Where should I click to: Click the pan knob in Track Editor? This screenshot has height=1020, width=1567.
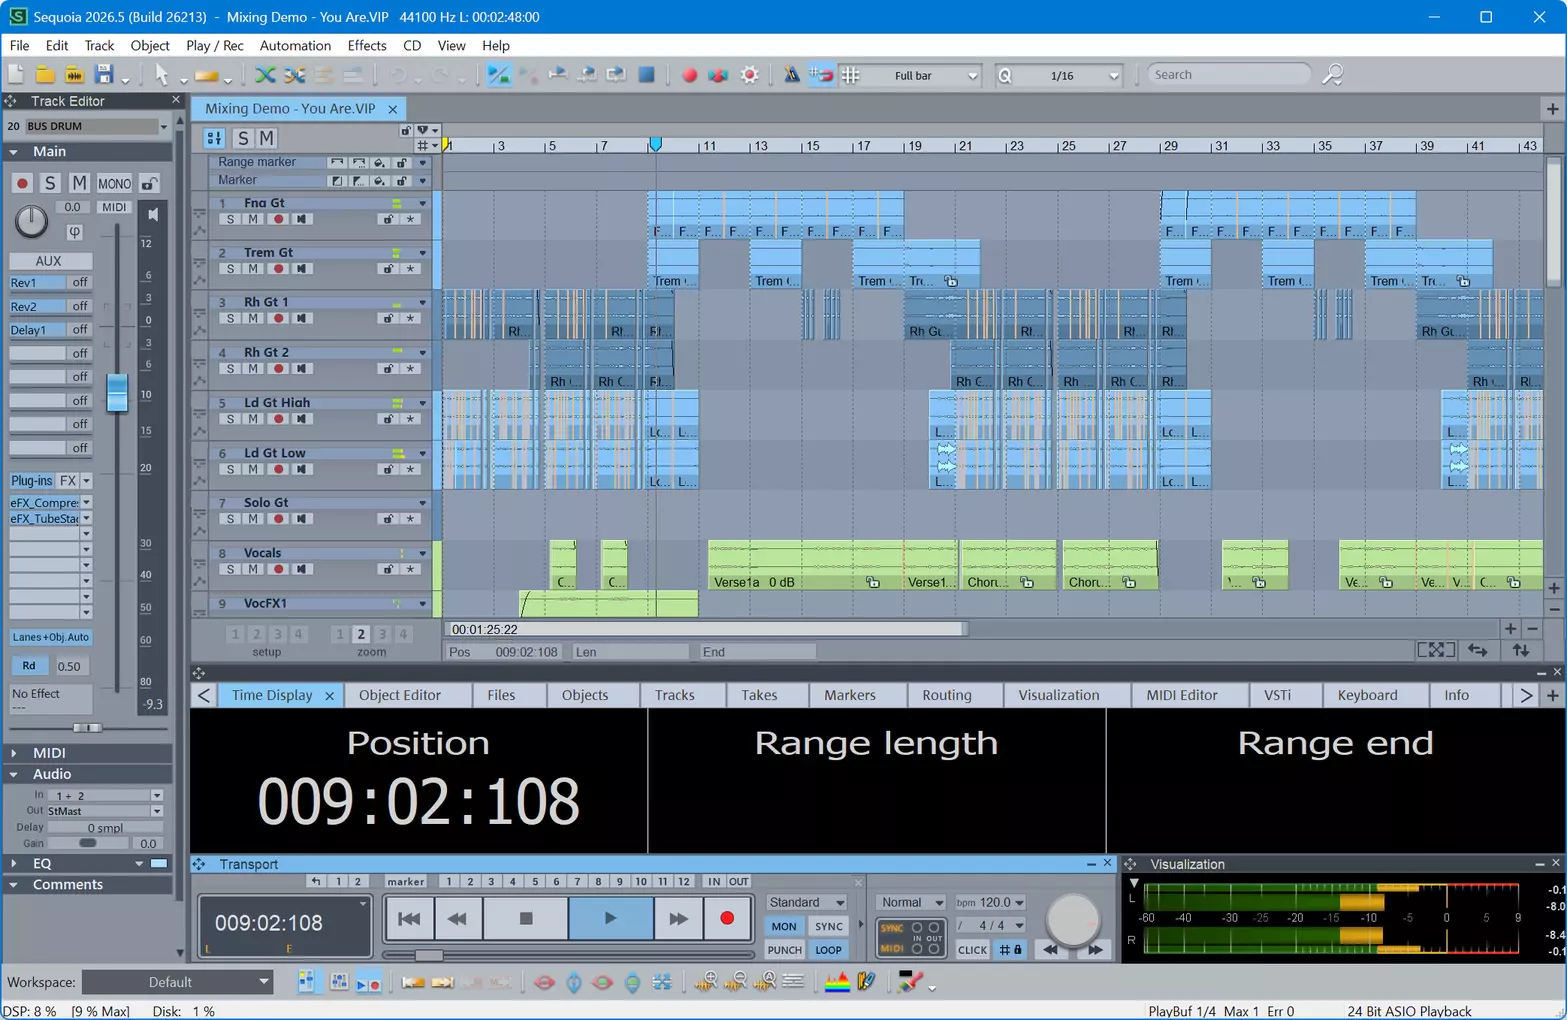point(31,221)
